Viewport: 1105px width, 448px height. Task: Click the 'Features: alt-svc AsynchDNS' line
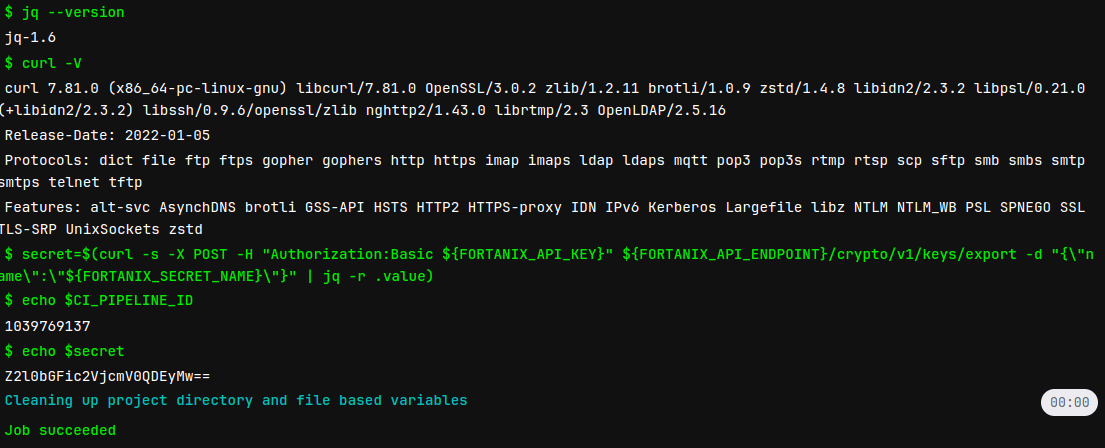point(545,208)
